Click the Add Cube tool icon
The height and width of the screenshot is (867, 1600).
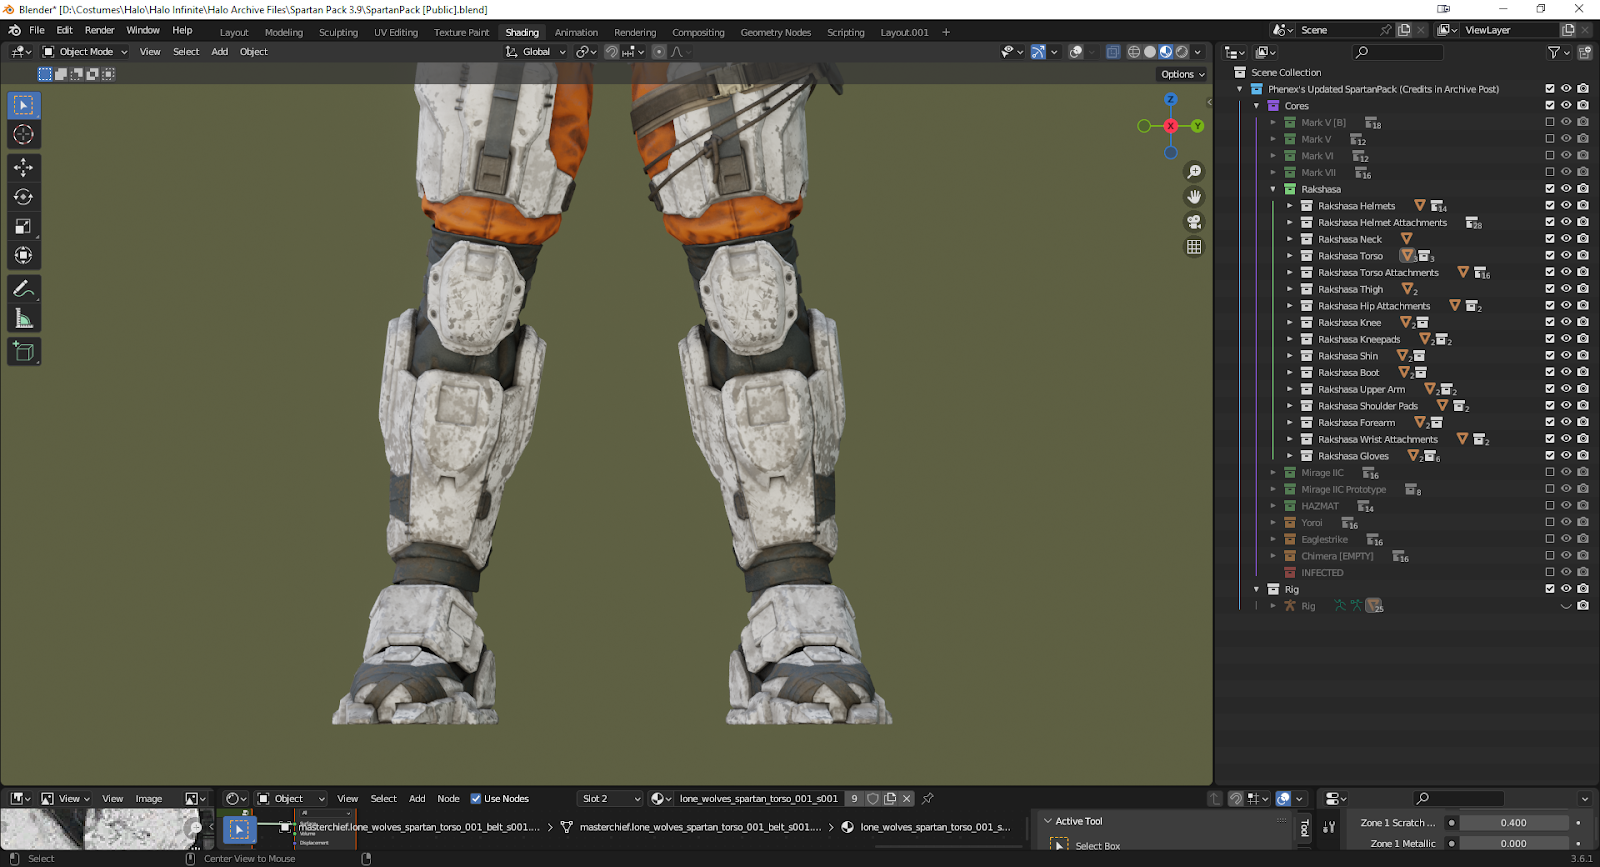tap(24, 351)
